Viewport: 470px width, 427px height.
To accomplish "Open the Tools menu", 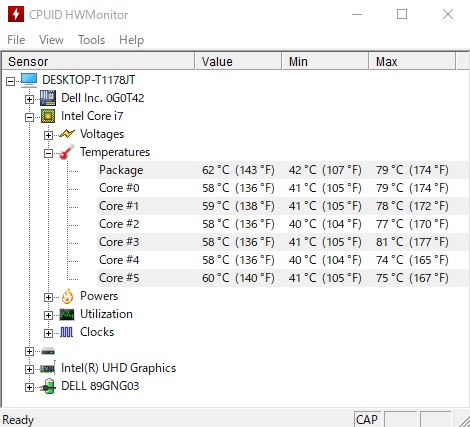I will [x=91, y=40].
